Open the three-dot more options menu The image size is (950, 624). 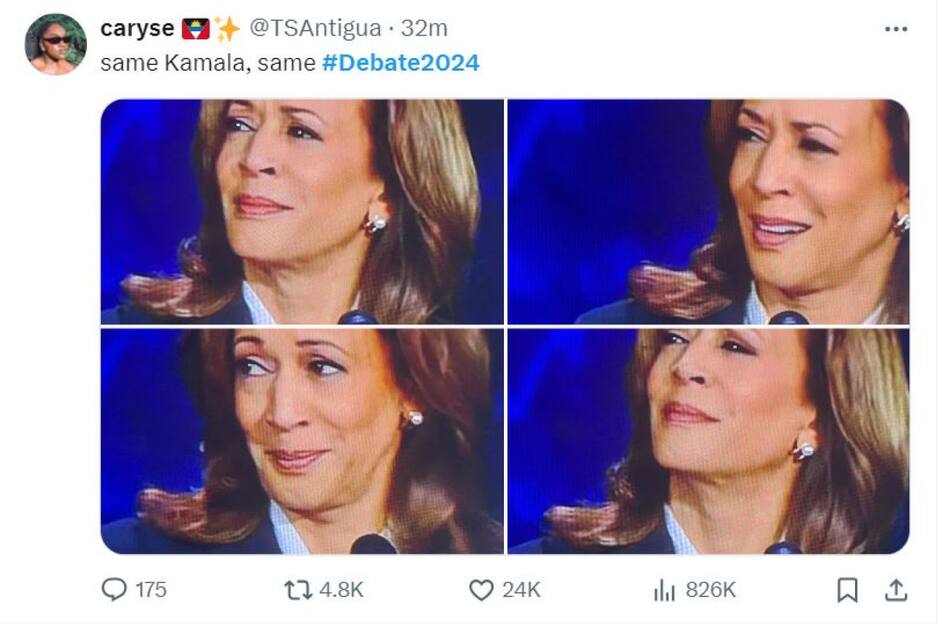pos(896,29)
